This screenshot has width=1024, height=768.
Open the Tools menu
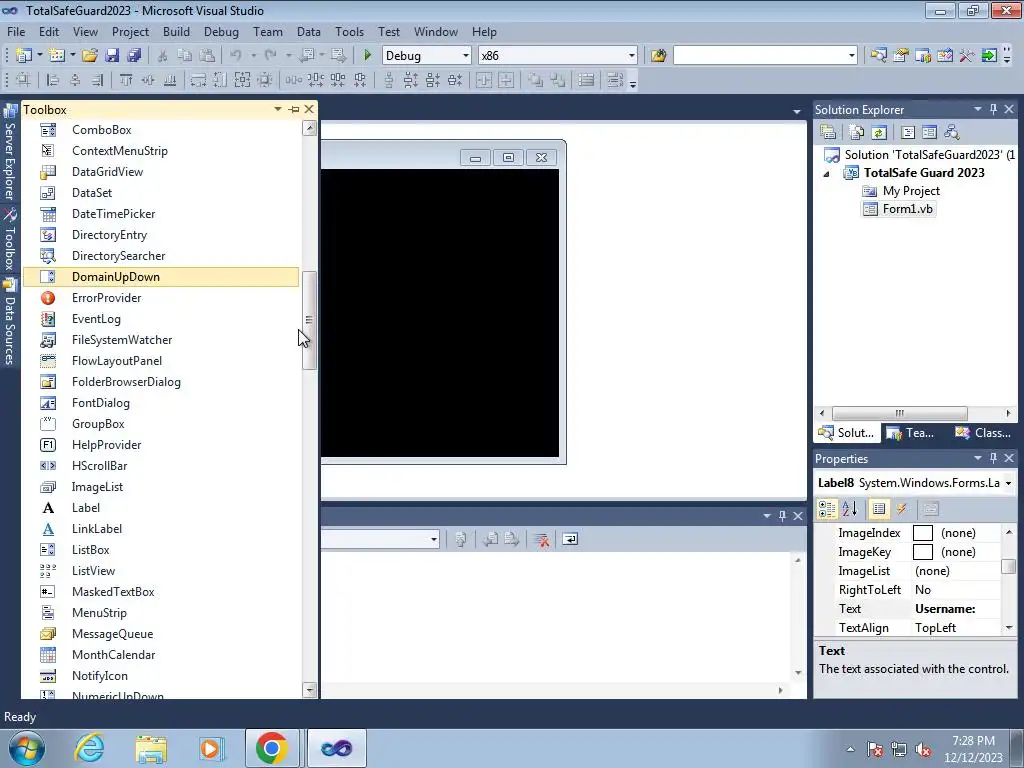coord(349,32)
